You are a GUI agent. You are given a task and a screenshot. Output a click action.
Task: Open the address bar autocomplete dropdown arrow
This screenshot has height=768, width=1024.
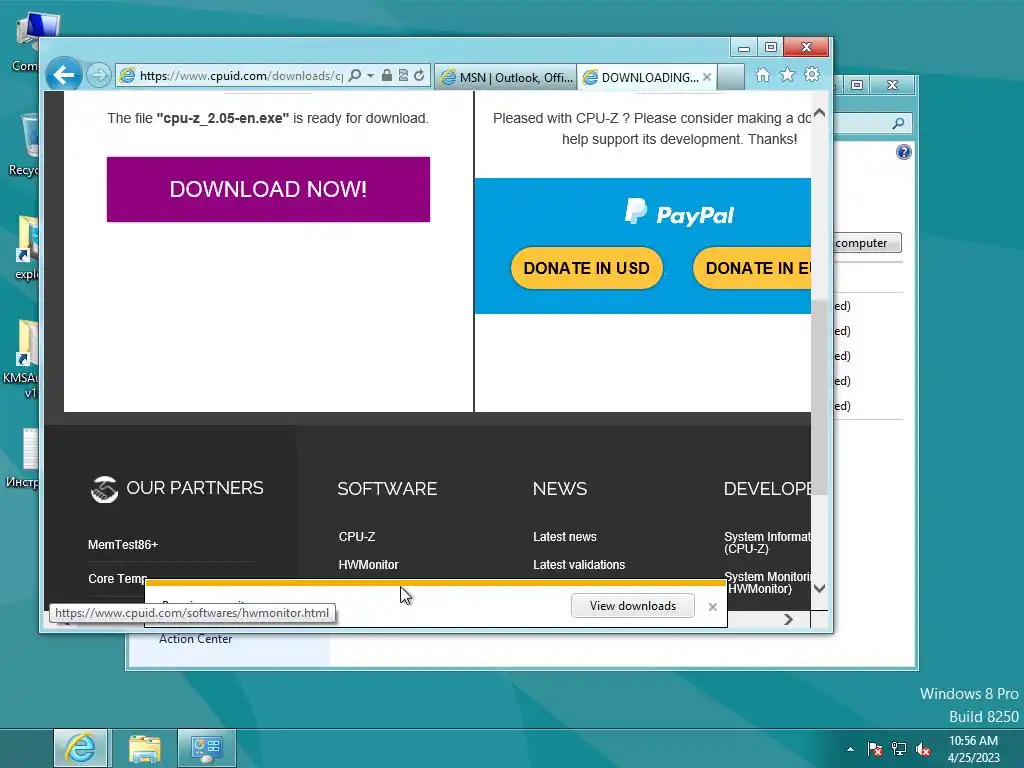370,76
